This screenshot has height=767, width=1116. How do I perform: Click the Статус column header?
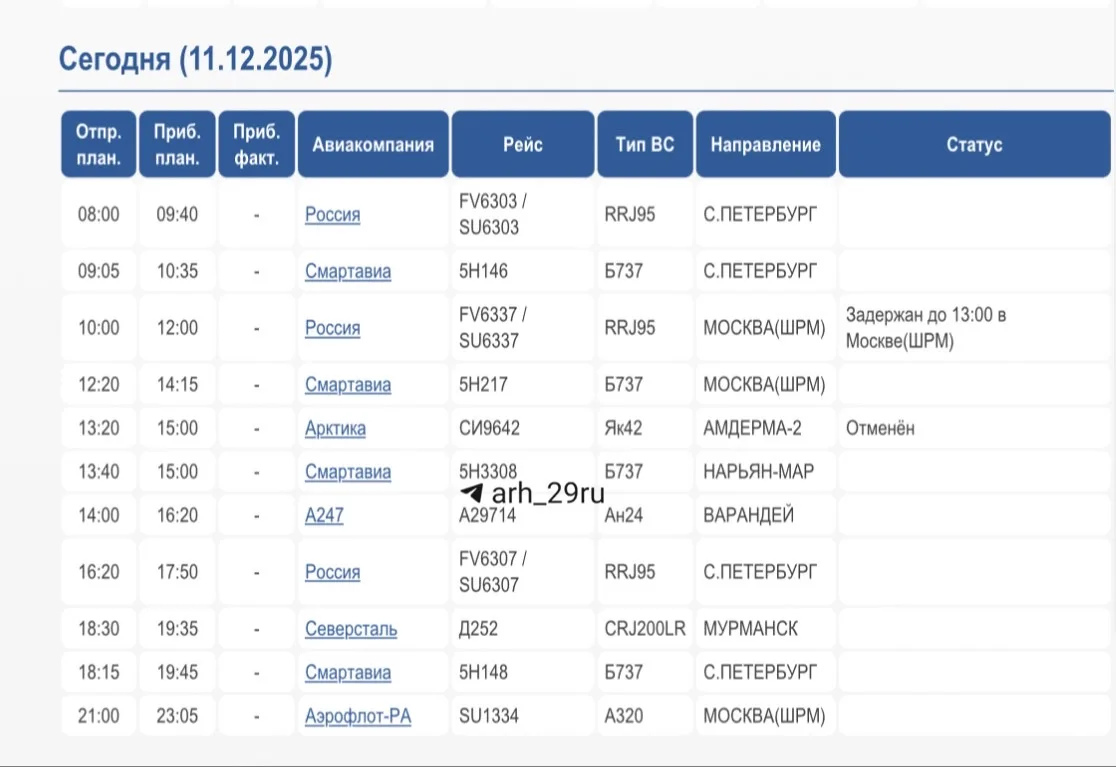click(973, 145)
